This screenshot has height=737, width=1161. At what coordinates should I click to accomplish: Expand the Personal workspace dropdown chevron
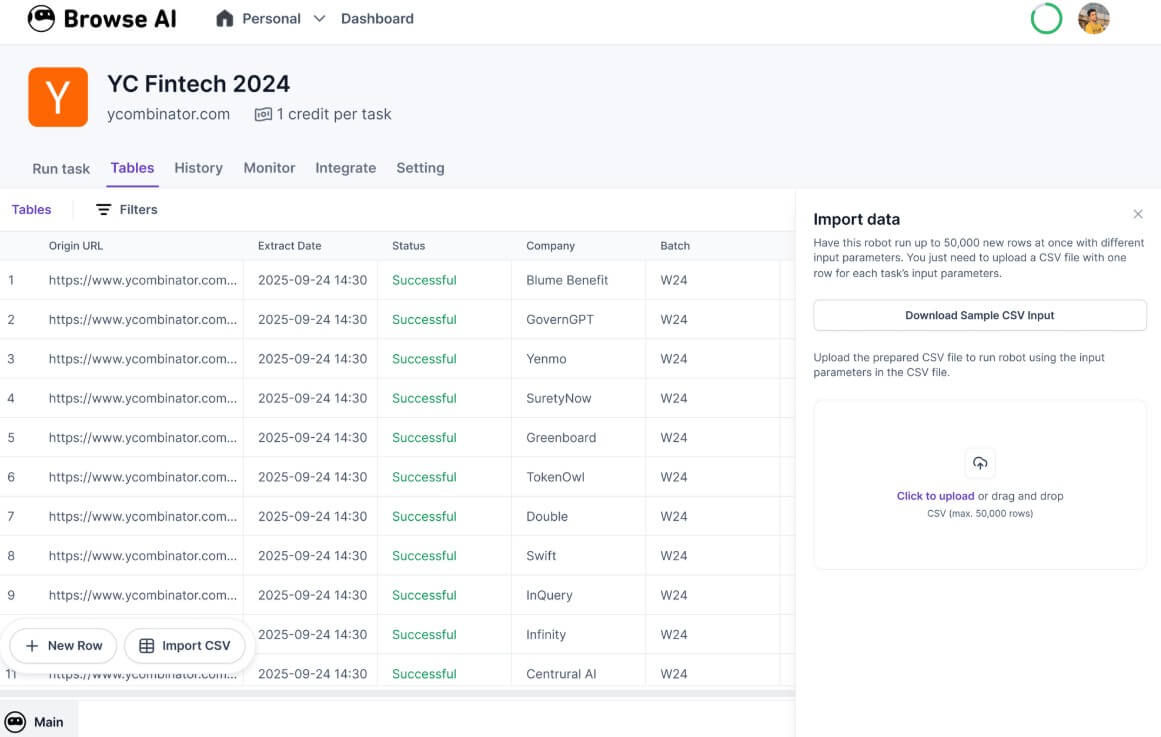319,19
